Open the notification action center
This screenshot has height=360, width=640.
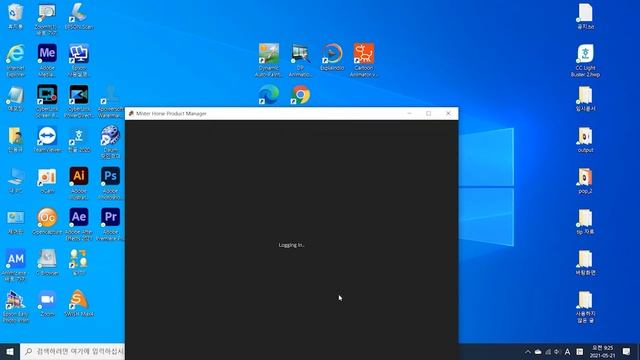[627, 352]
